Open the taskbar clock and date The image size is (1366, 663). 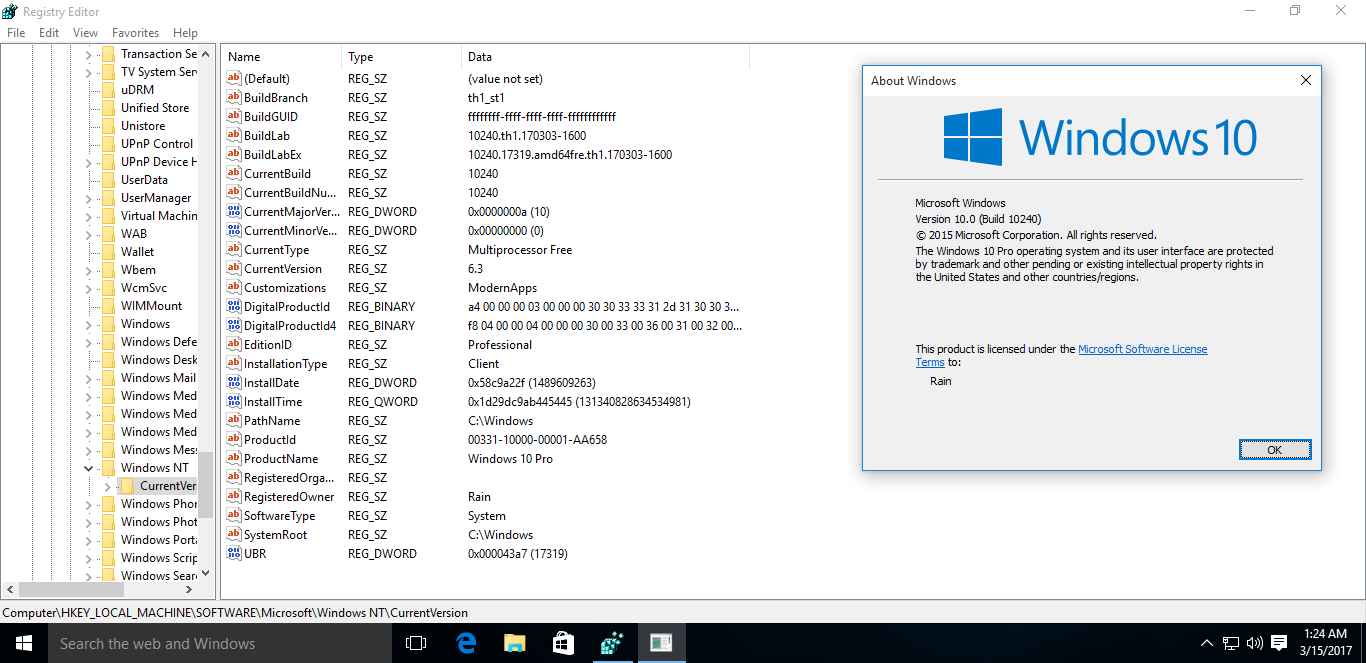[x=1326, y=643]
